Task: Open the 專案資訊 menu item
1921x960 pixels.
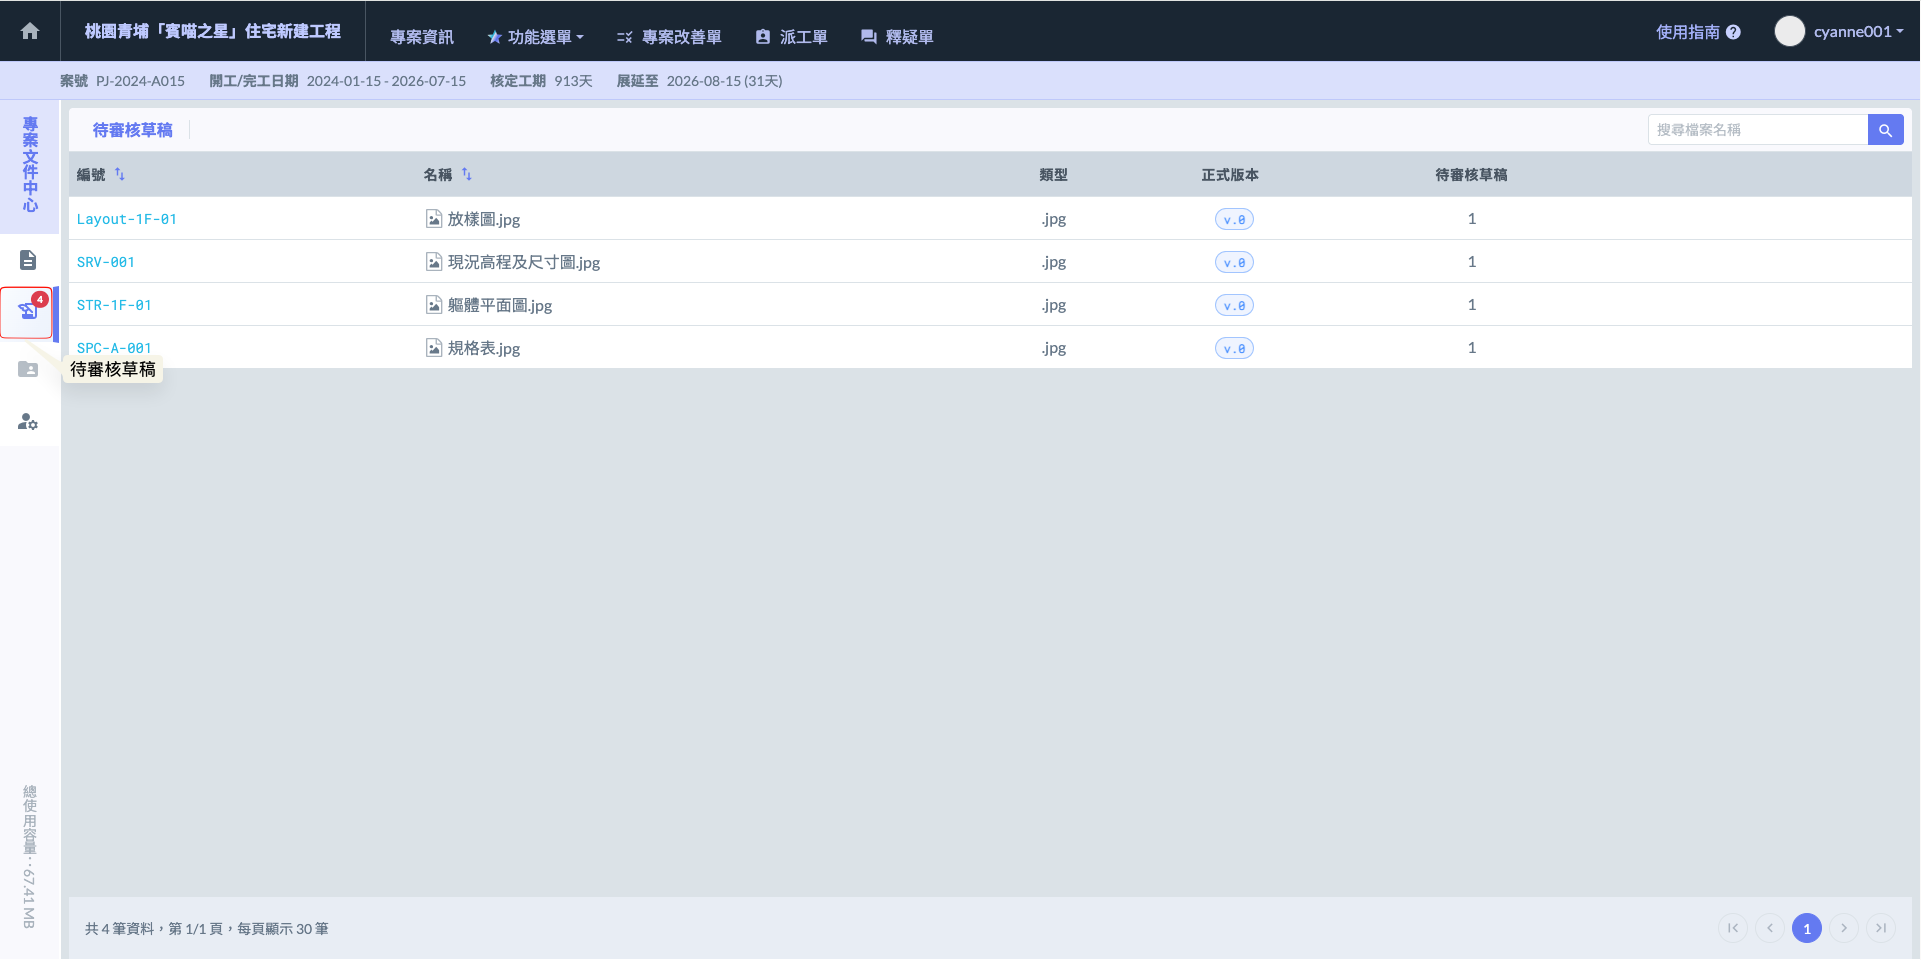Action: coord(421,37)
